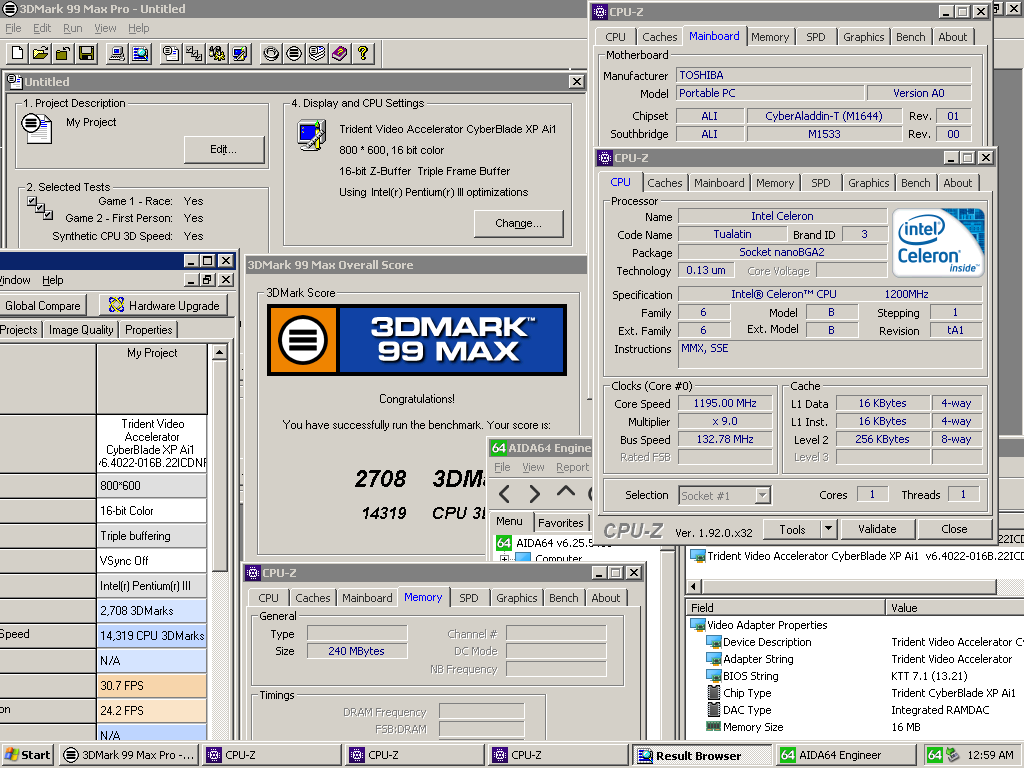Click the system info computer icon in toolbar

point(117,54)
